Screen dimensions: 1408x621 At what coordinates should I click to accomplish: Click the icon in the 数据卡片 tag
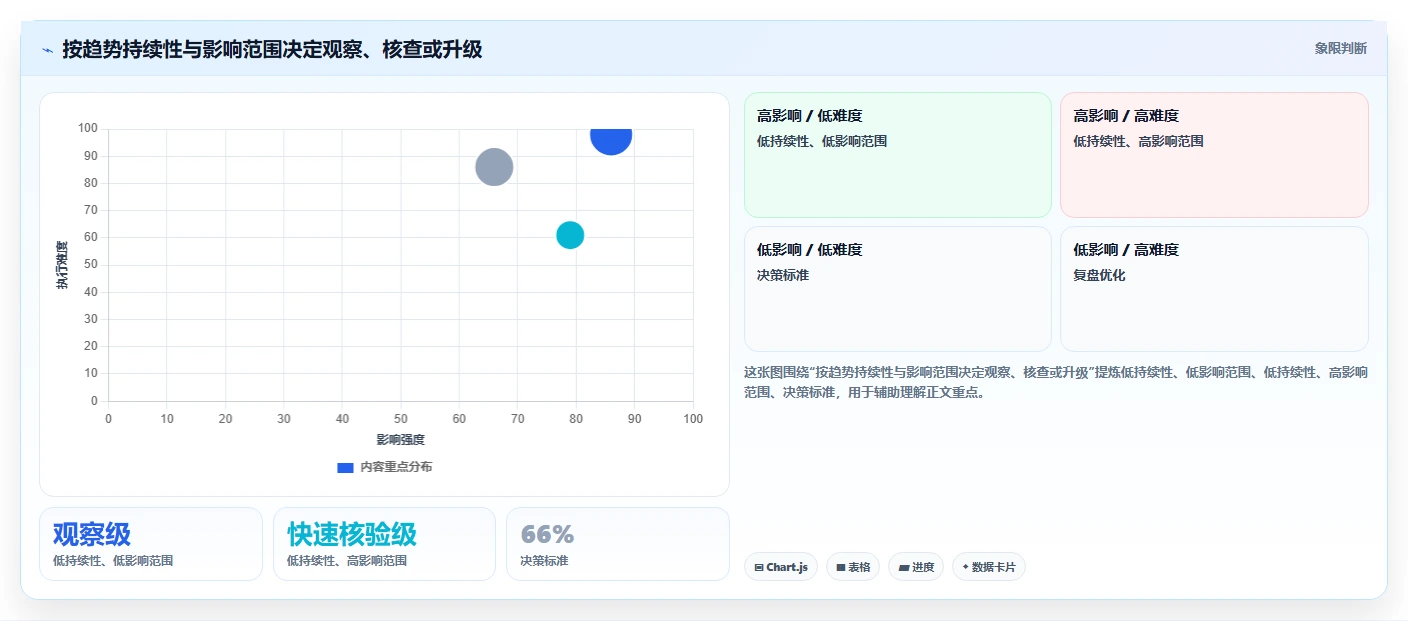965,567
